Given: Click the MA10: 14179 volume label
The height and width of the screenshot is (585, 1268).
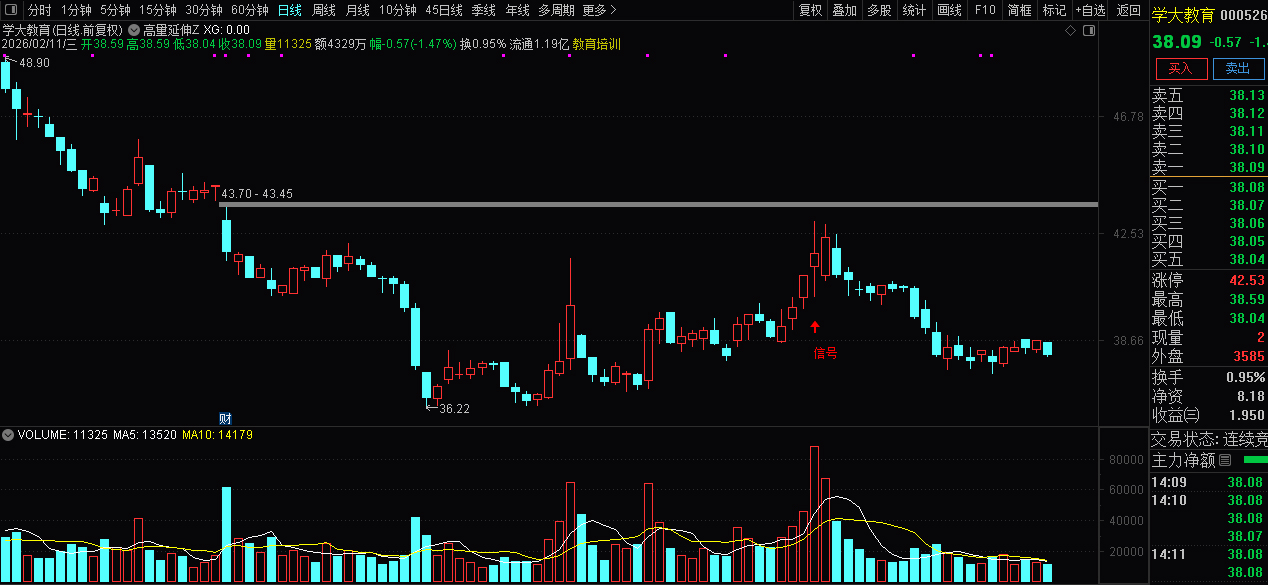Looking at the screenshot, I should click(217, 435).
